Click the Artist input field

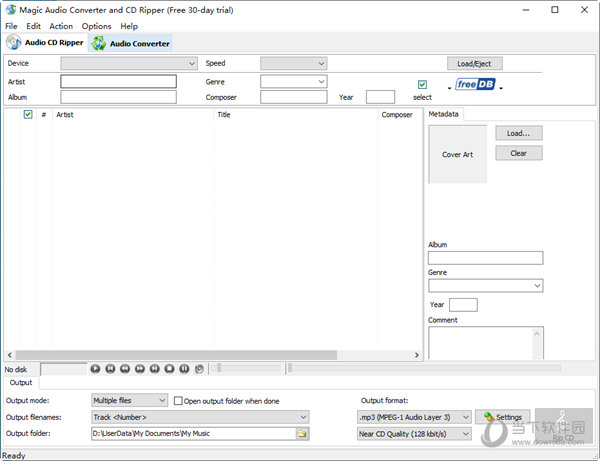118,81
